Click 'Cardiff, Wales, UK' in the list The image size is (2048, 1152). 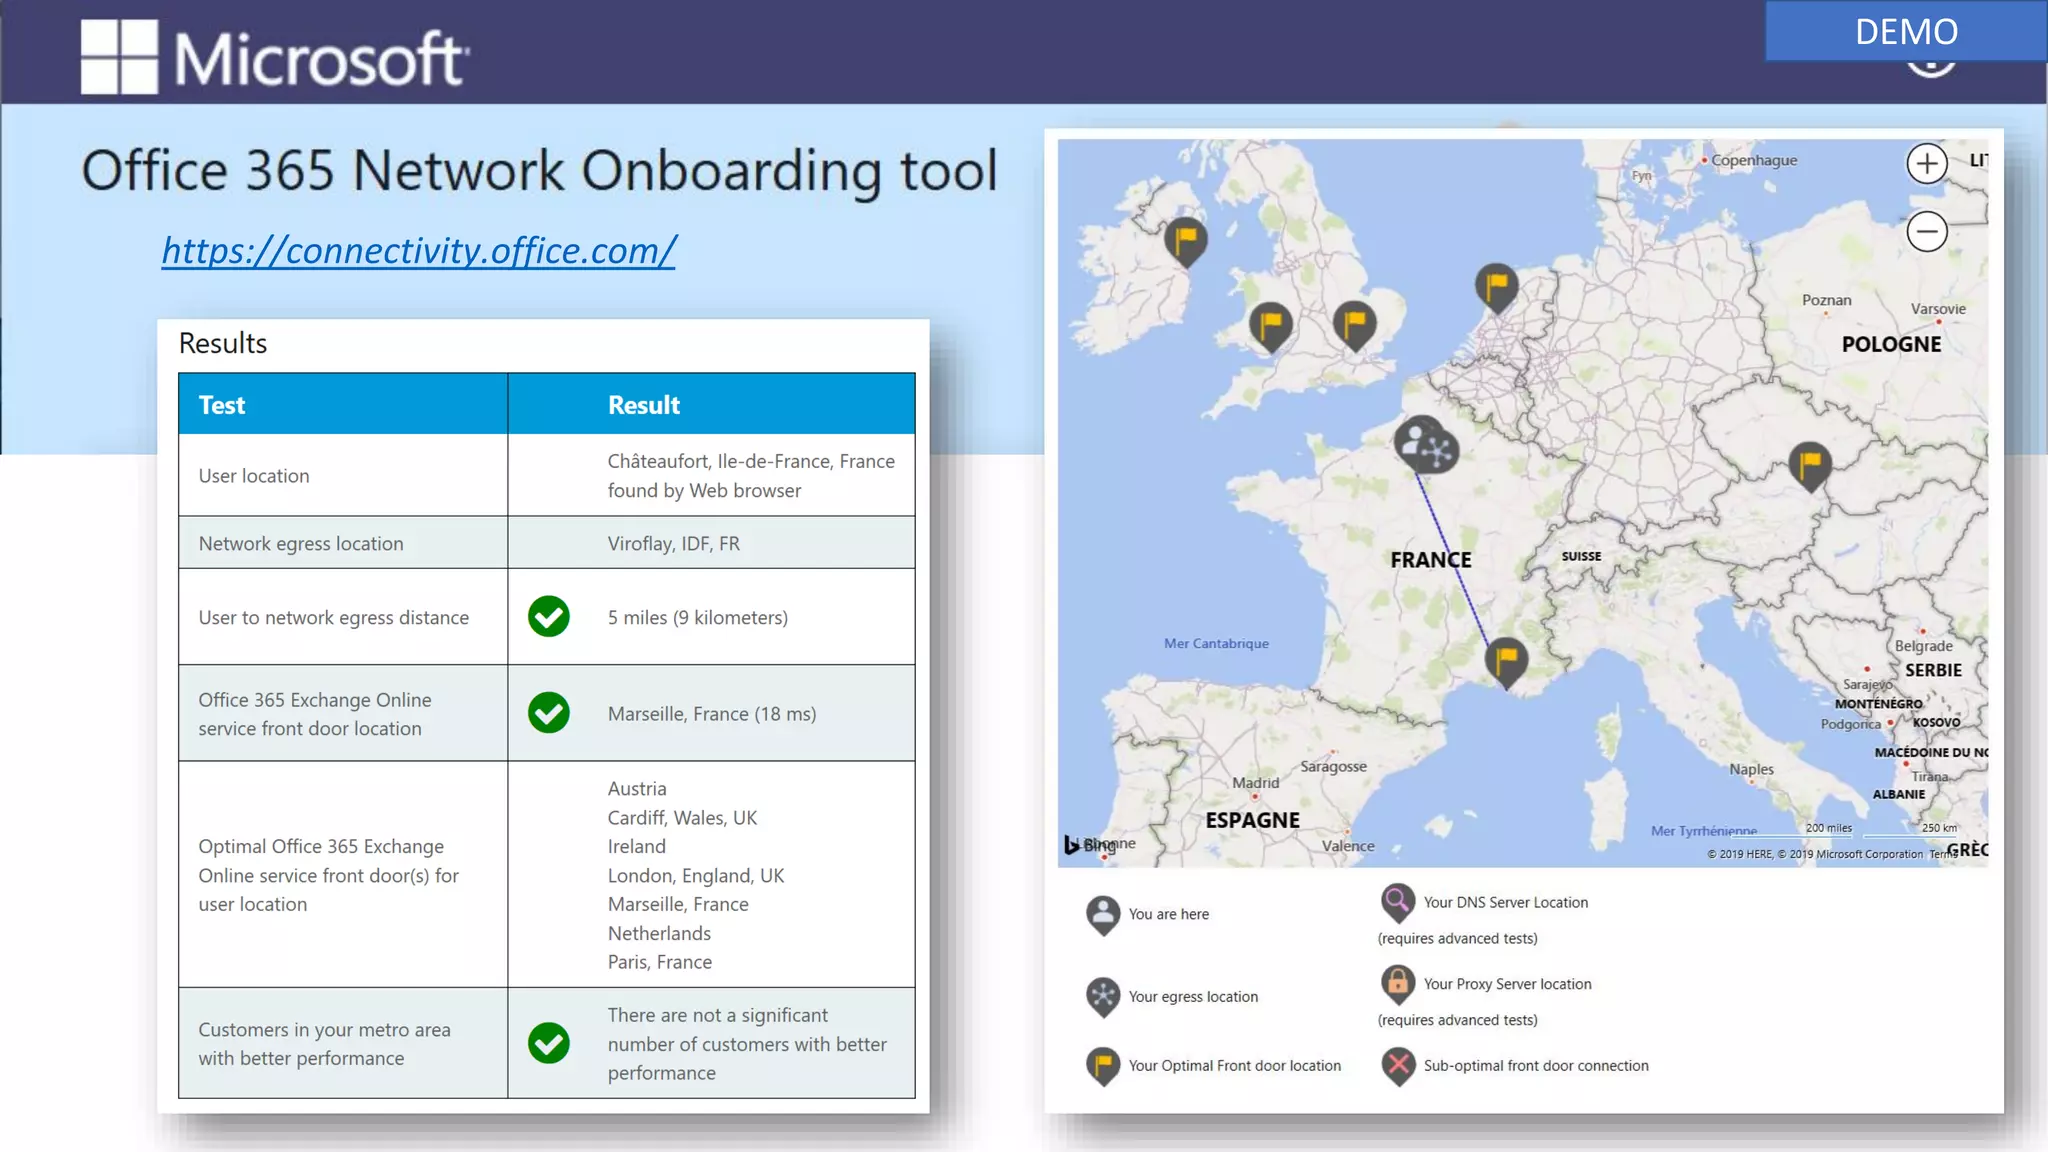[x=682, y=817]
